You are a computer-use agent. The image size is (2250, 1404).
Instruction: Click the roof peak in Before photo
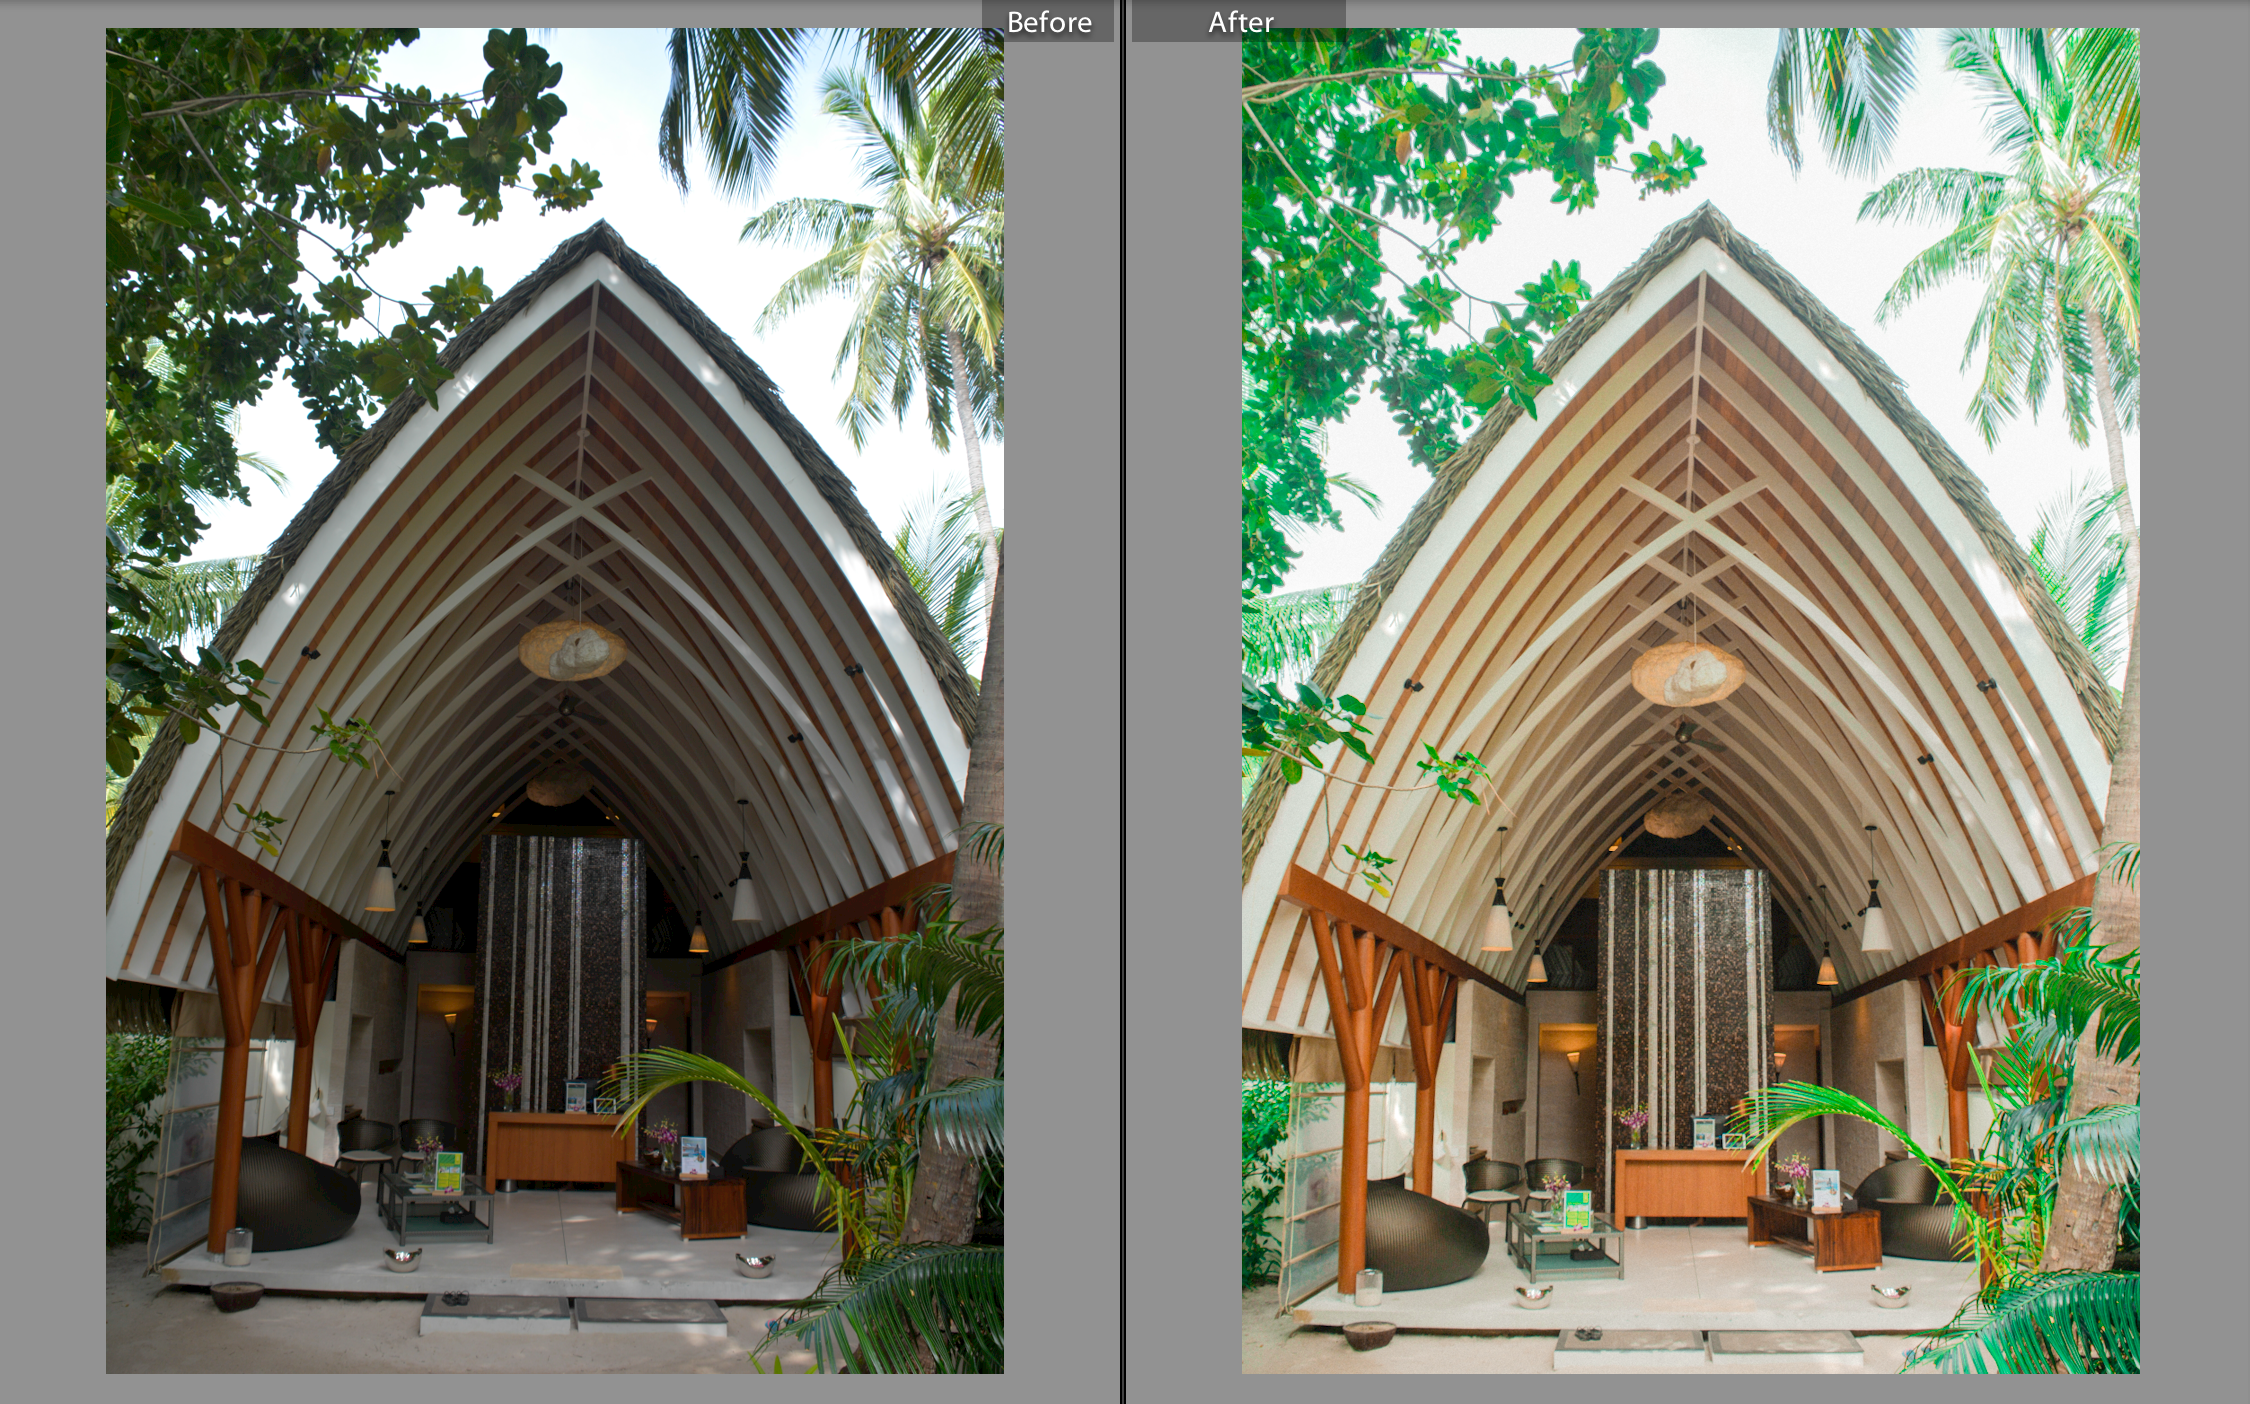pos(600,228)
